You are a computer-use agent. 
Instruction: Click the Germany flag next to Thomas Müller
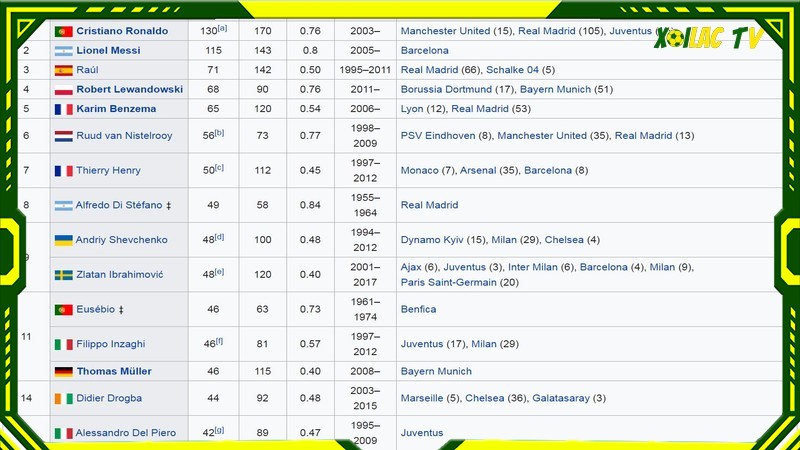(63, 371)
